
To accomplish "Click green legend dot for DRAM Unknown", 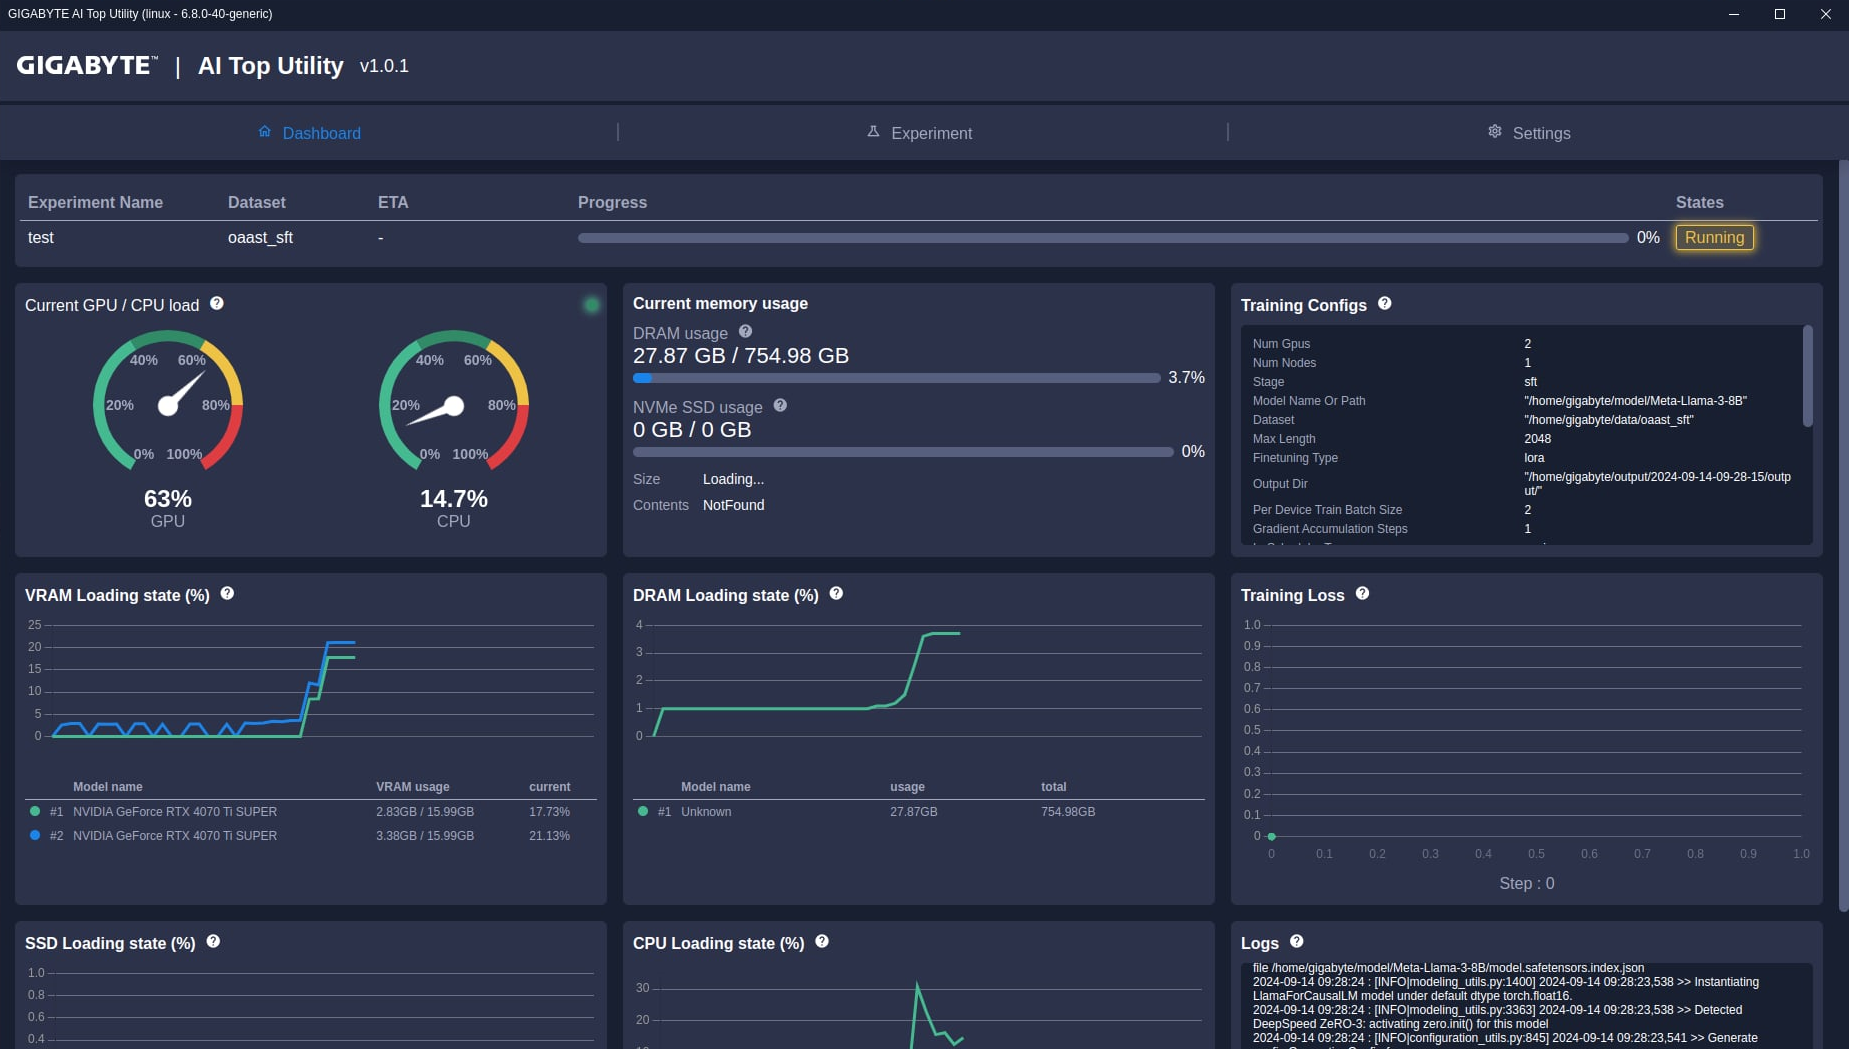I will tap(643, 811).
